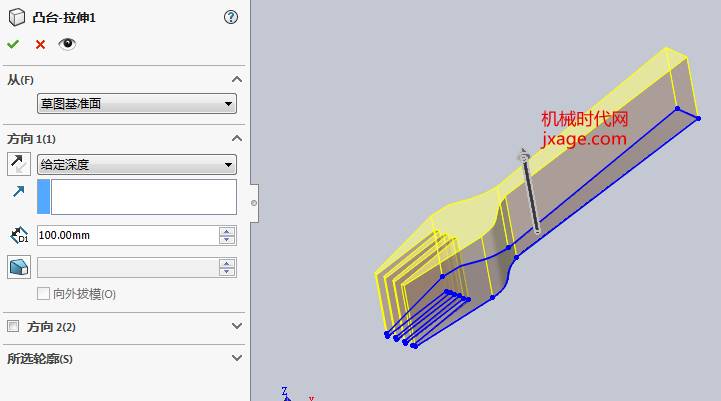This screenshot has width=721, height=401.
Task: Click the reverse direction icon
Action: click(x=19, y=164)
